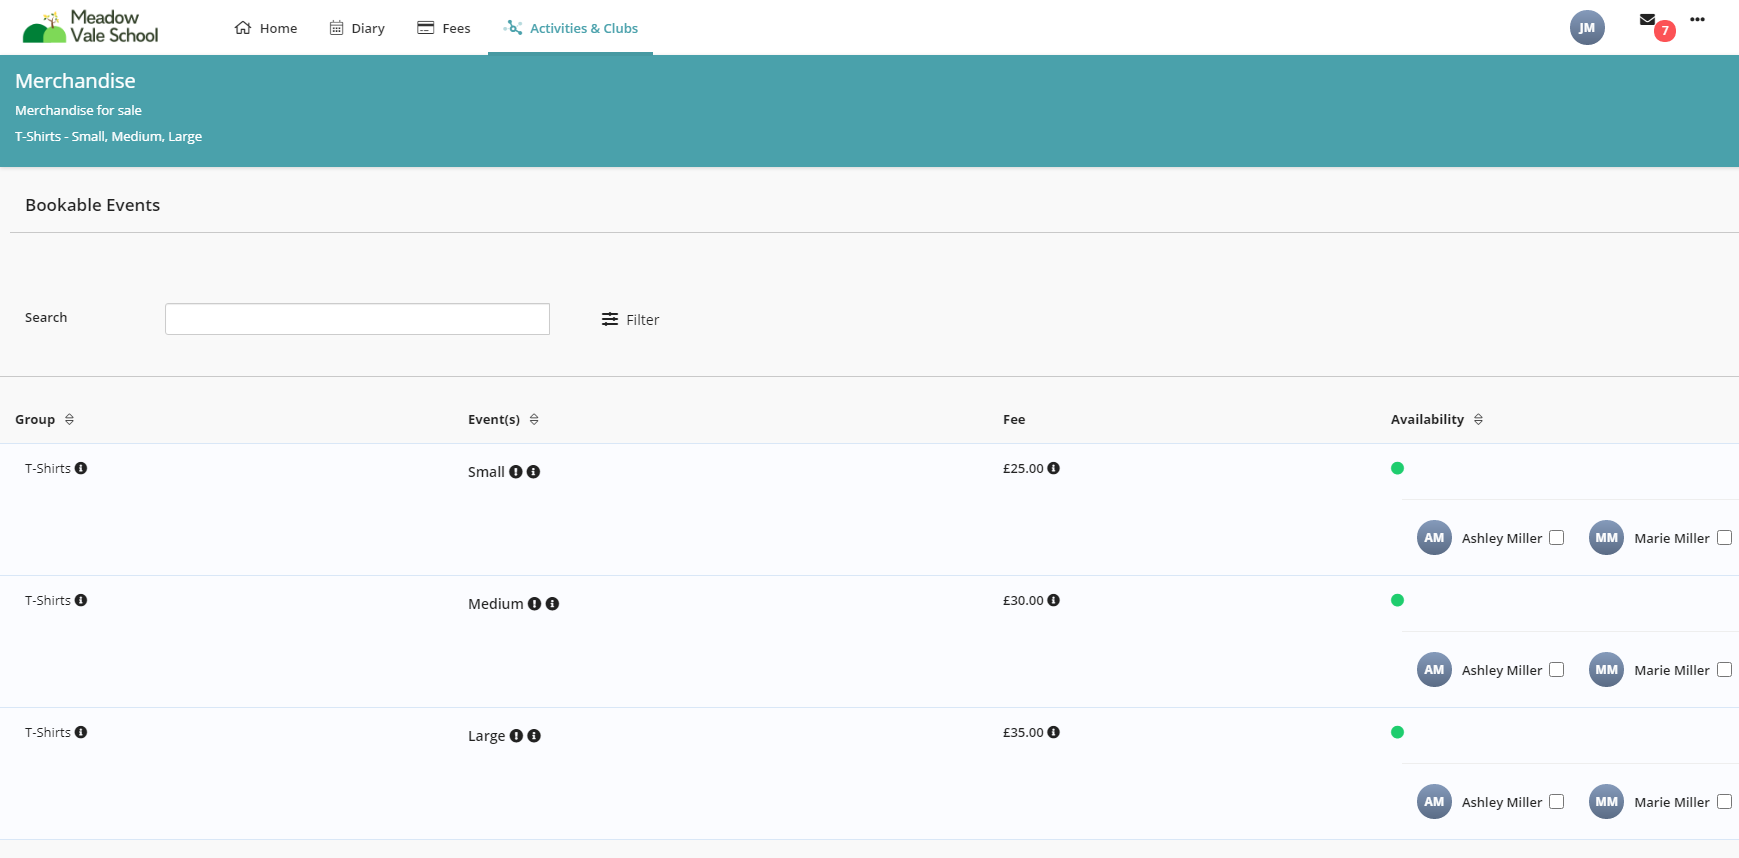This screenshot has width=1739, height=858.
Task: Tick Ashley Miller checkbox for Small T-Shirt
Action: [1556, 538]
